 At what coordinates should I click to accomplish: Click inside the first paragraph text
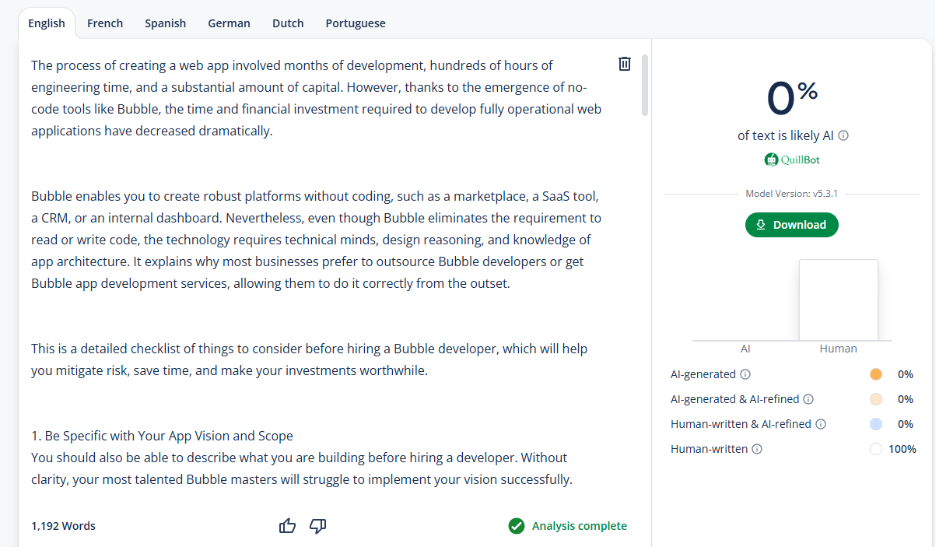(316, 98)
